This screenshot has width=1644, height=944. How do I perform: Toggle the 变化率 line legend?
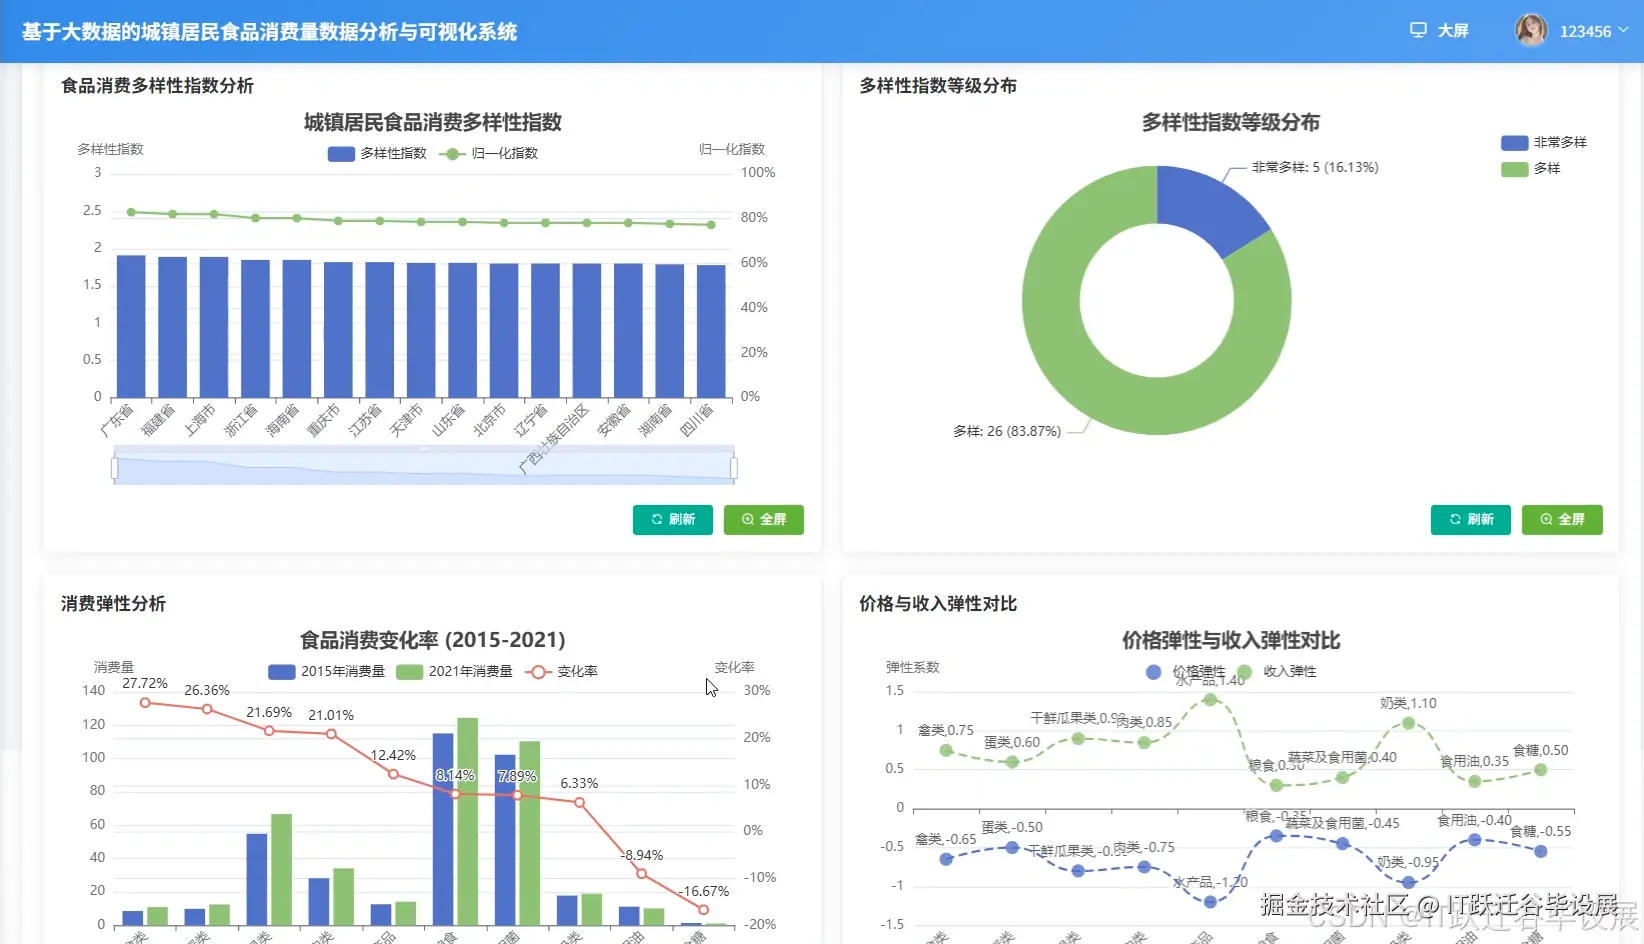point(562,672)
